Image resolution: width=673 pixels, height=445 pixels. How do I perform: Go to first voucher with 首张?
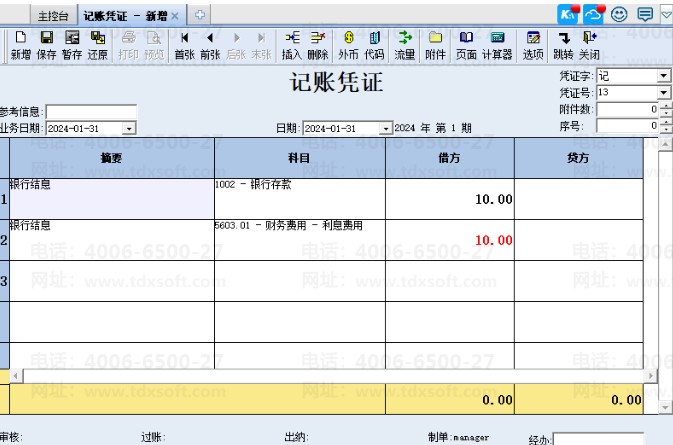[x=184, y=45]
